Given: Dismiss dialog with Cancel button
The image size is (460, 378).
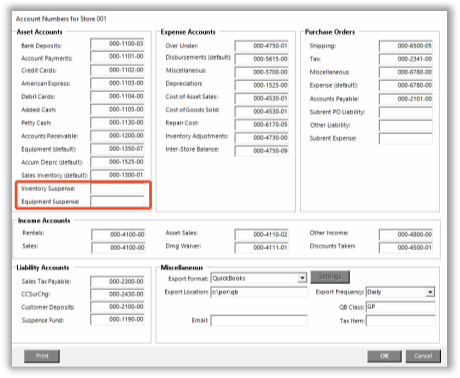Looking at the screenshot, I should (x=423, y=356).
